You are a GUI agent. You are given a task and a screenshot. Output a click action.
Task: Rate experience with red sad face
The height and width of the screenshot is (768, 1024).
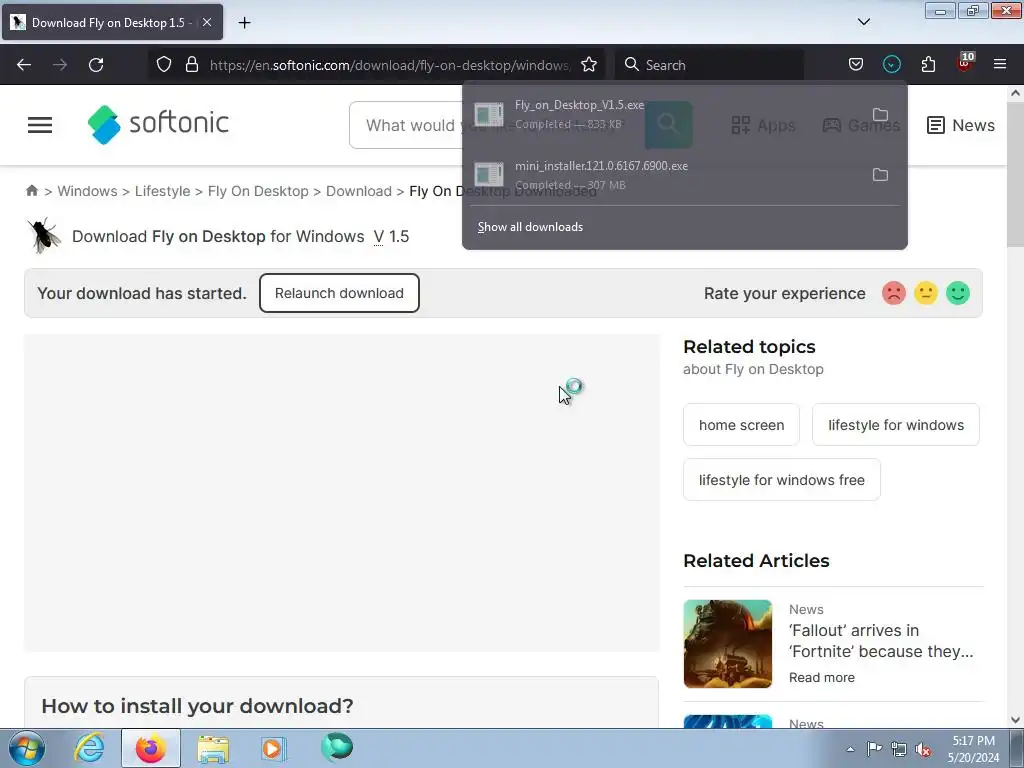893,293
